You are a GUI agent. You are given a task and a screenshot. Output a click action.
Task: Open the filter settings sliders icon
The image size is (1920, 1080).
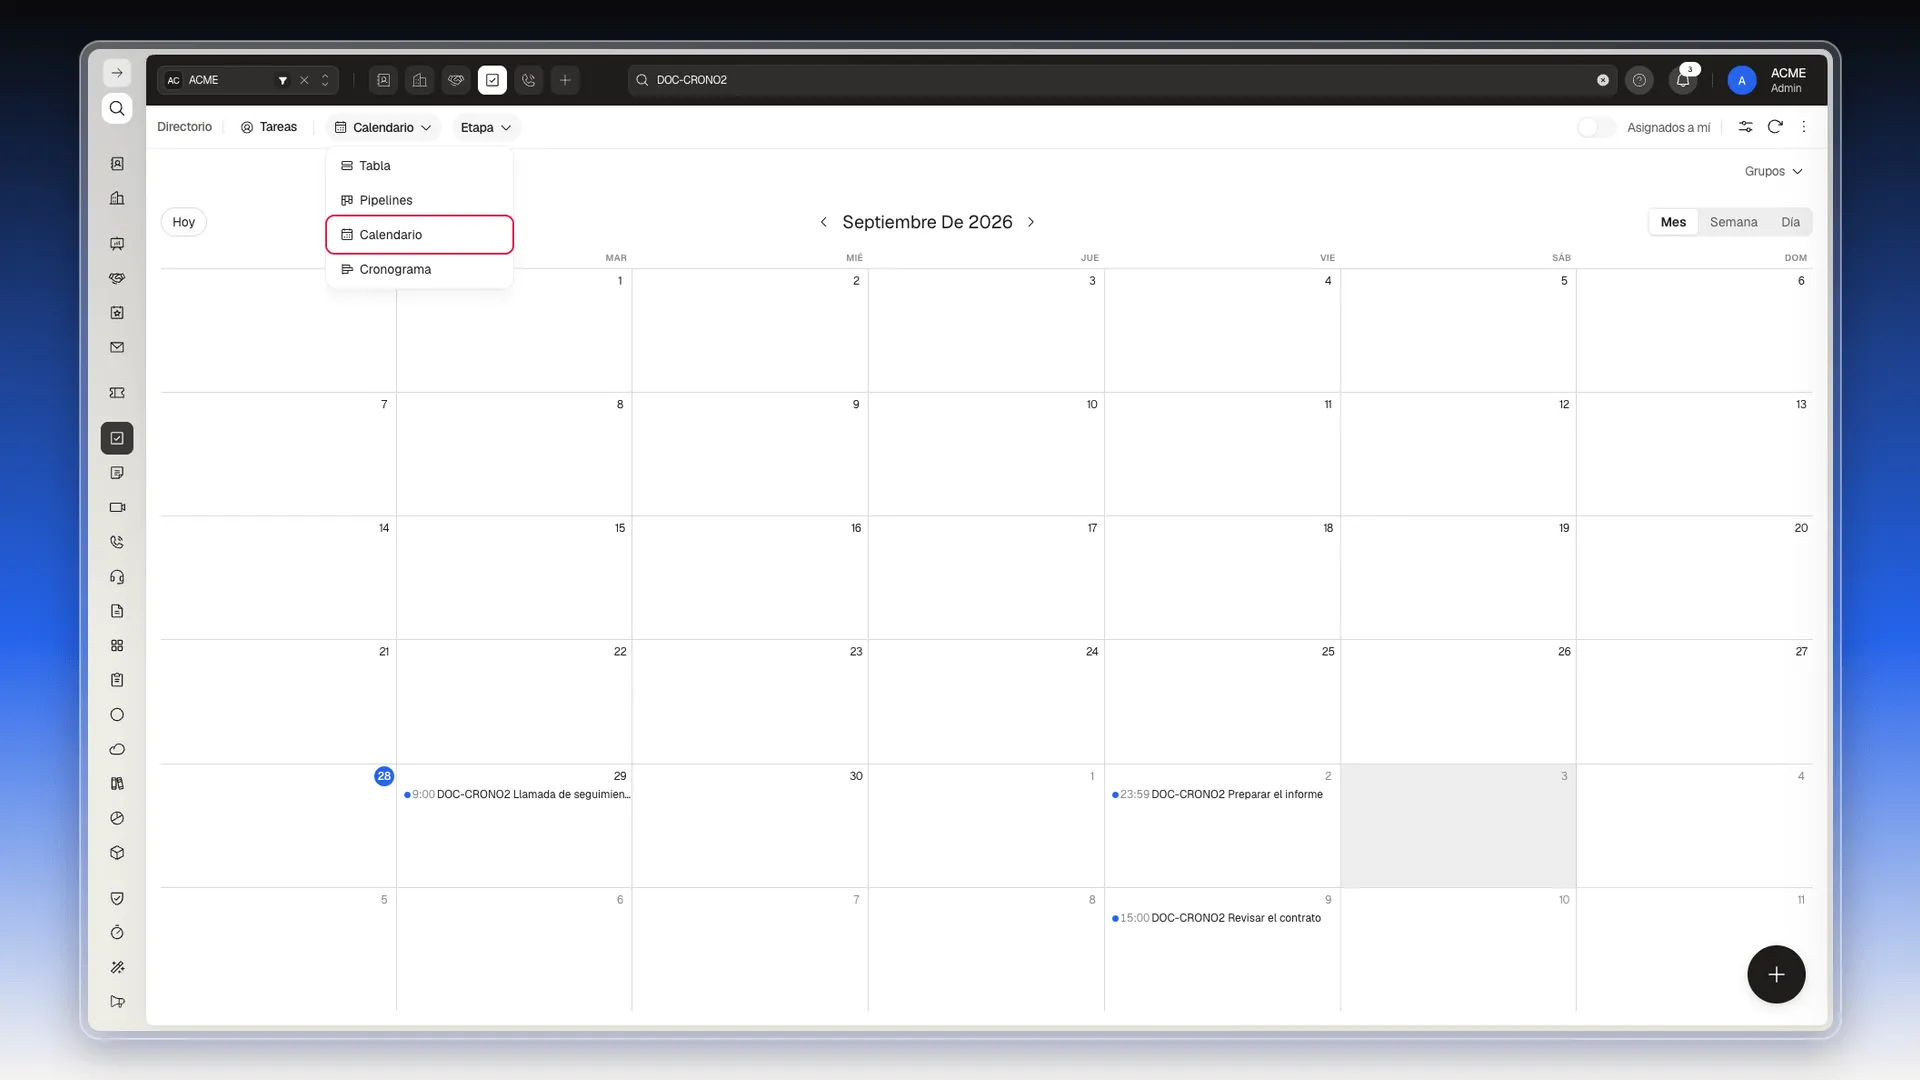click(x=1745, y=127)
